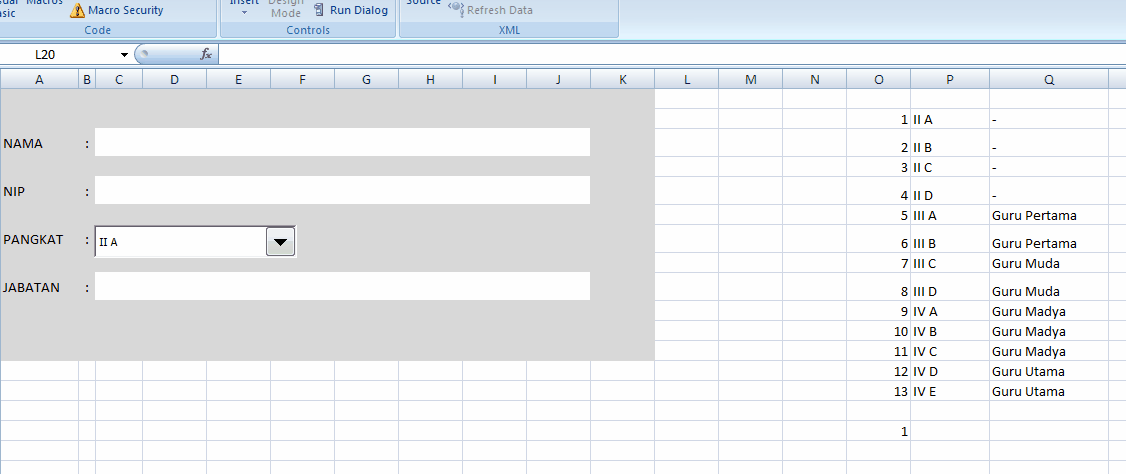Expand the Name Box dropdown arrow
The width and height of the screenshot is (1126, 474).
pyautogui.click(x=124, y=55)
